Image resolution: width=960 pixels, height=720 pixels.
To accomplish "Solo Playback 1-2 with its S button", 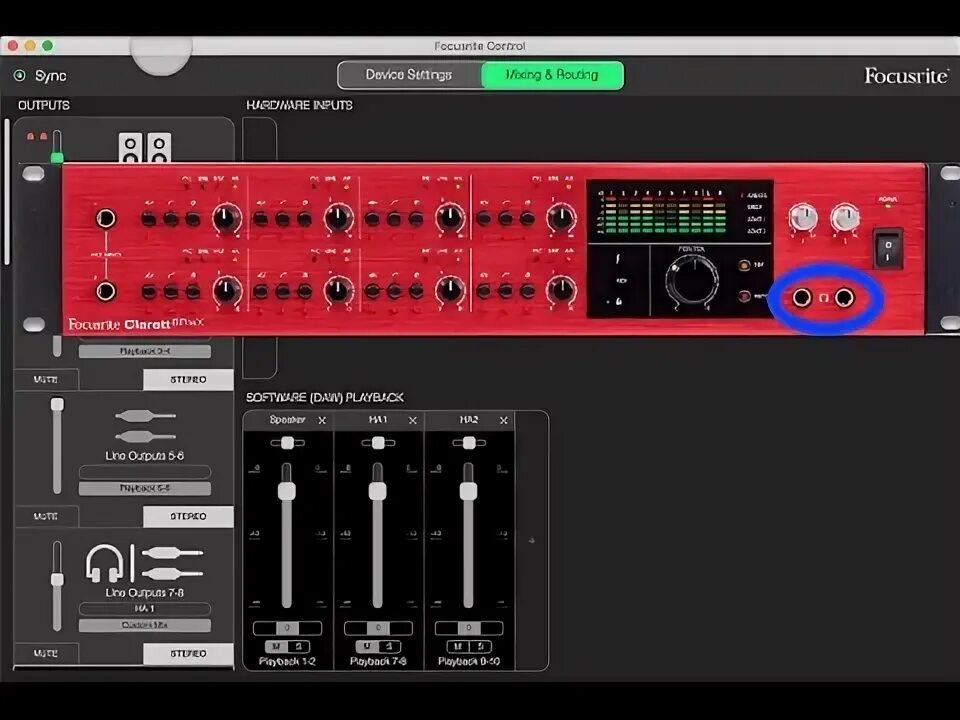I will pos(299,647).
